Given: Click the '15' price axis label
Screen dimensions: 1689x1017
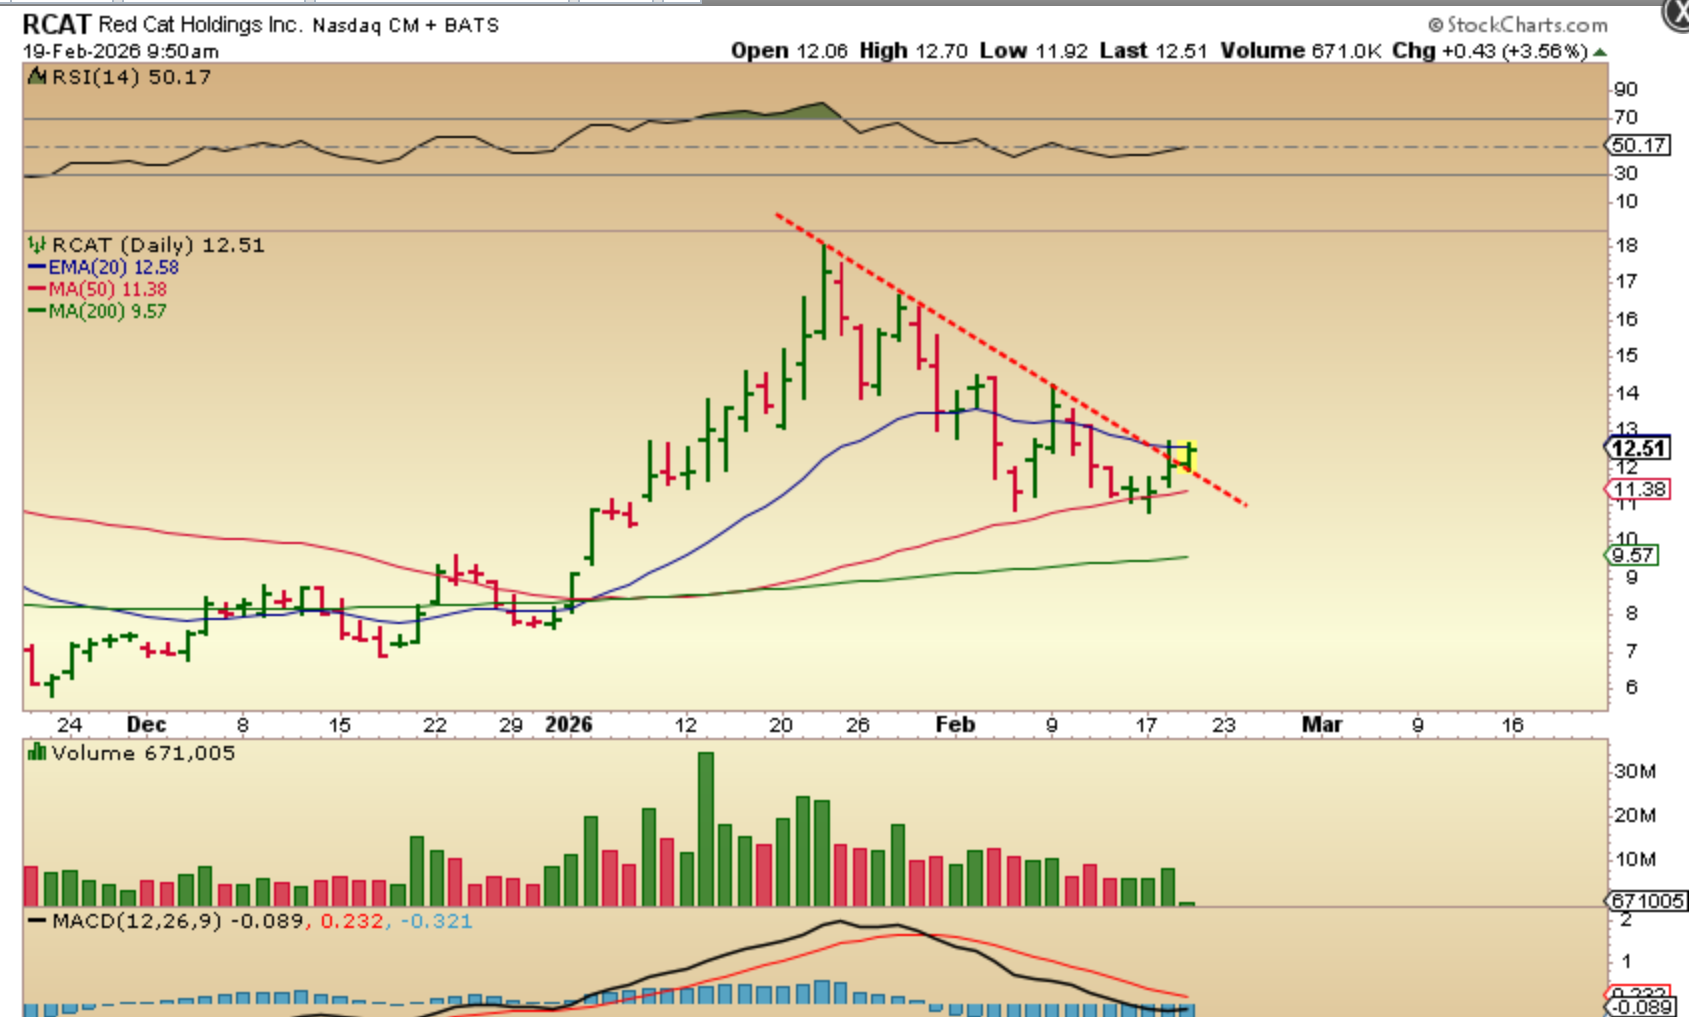Looking at the screenshot, I should coord(1626,355).
